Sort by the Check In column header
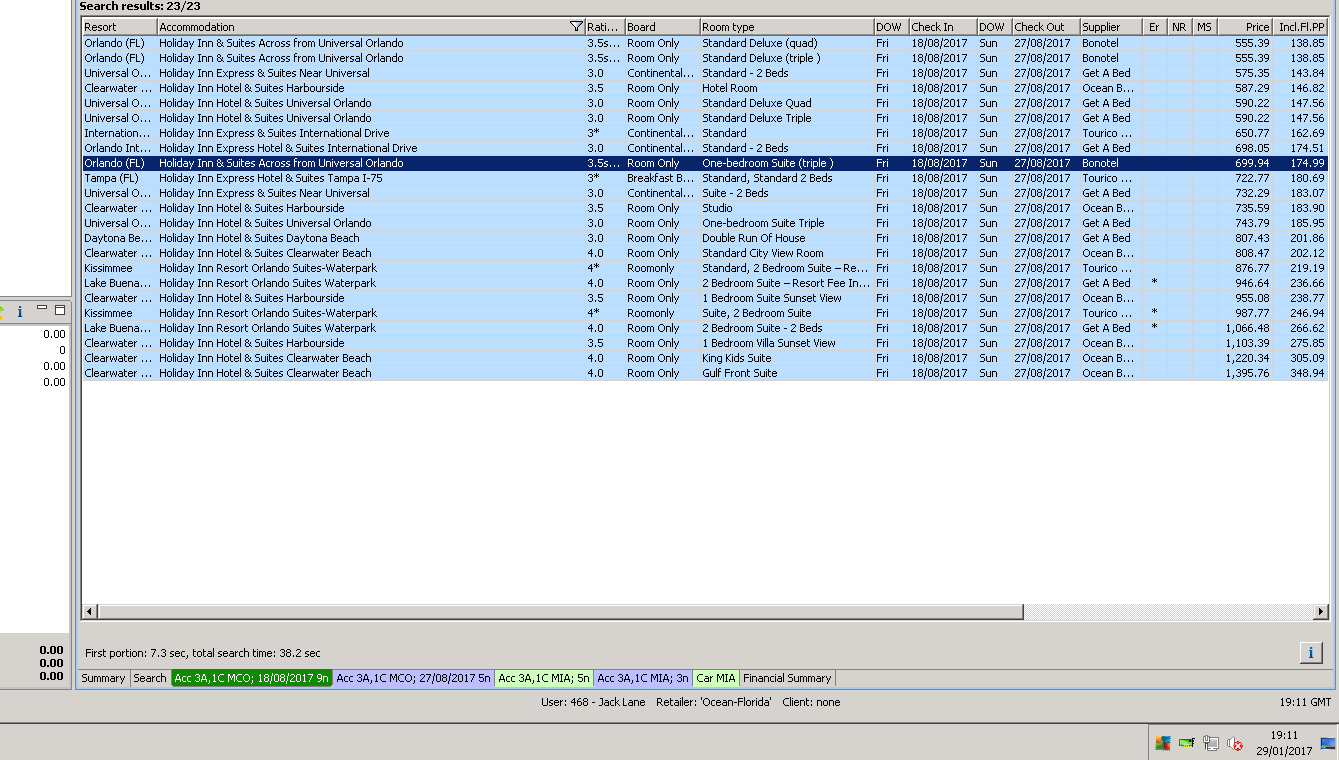Viewport: 1339px width, 760px height. 943,27
